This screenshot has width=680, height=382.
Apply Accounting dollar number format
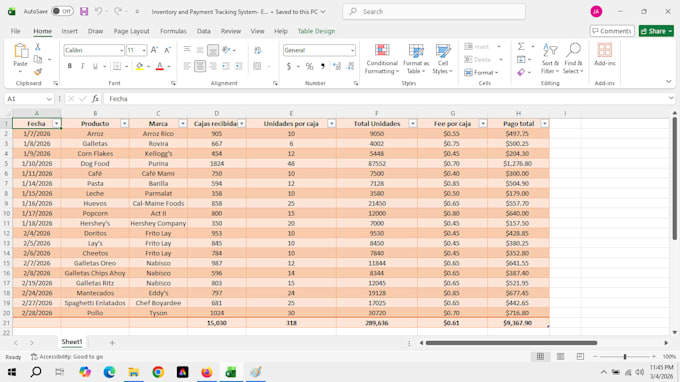(289, 66)
